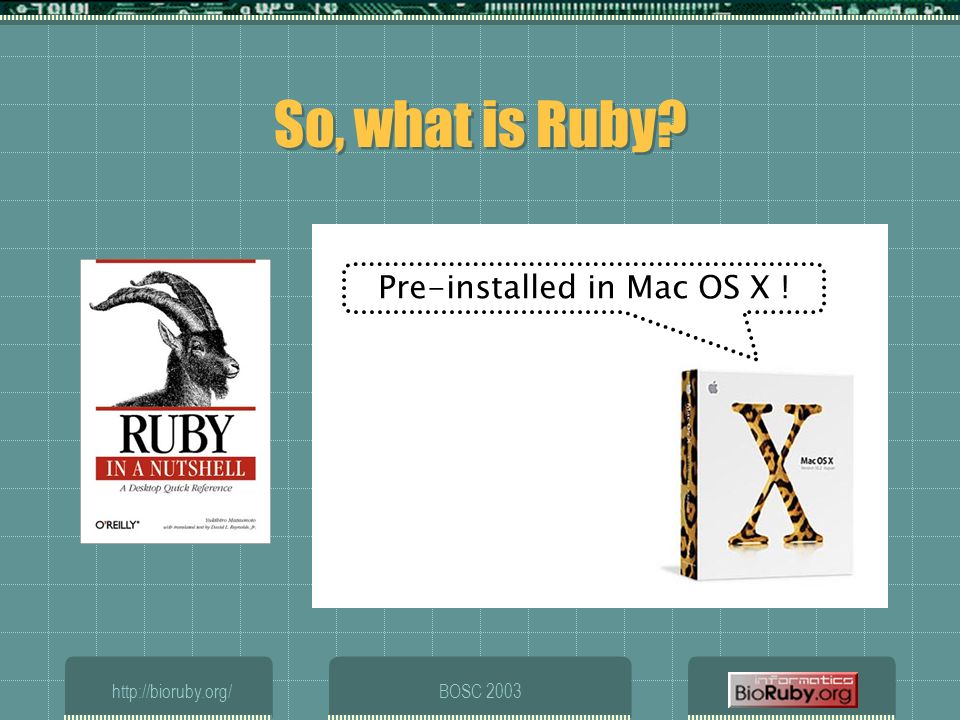The width and height of the screenshot is (960, 720).
Task: Click the Ruby in a Nutshell book cover
Action: 175,401
